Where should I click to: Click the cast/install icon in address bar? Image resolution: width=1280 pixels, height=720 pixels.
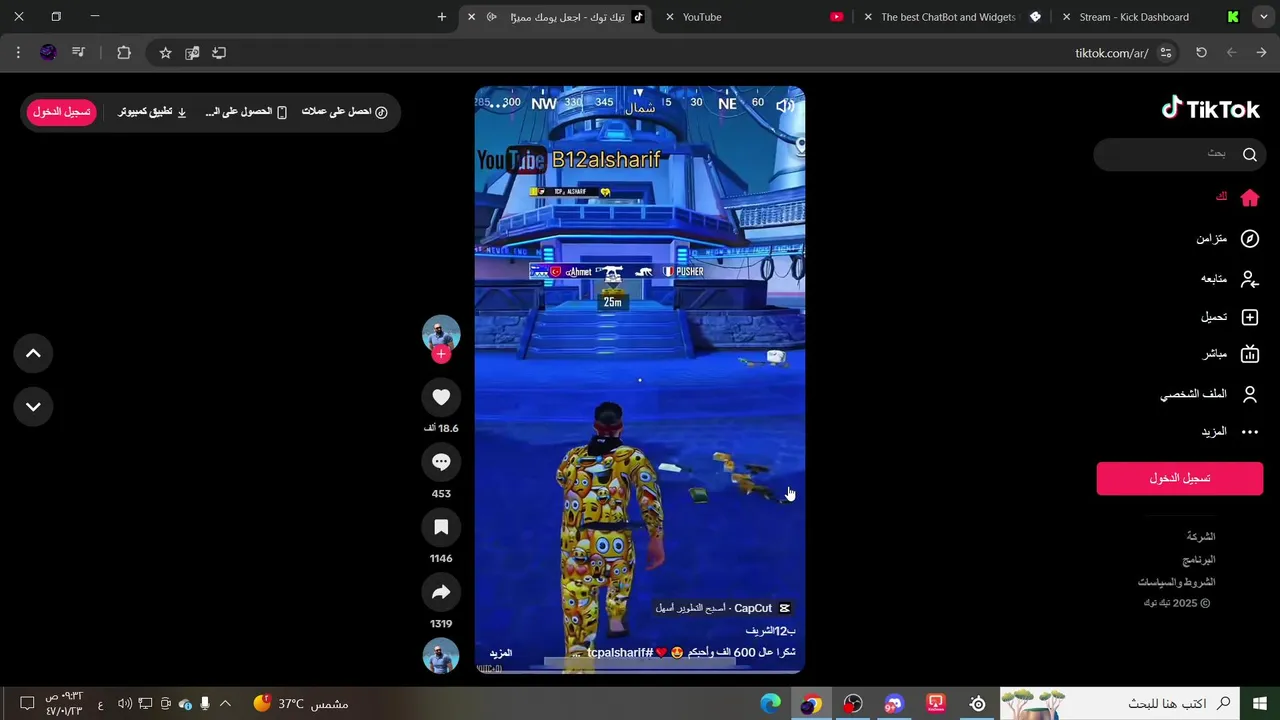219,53
